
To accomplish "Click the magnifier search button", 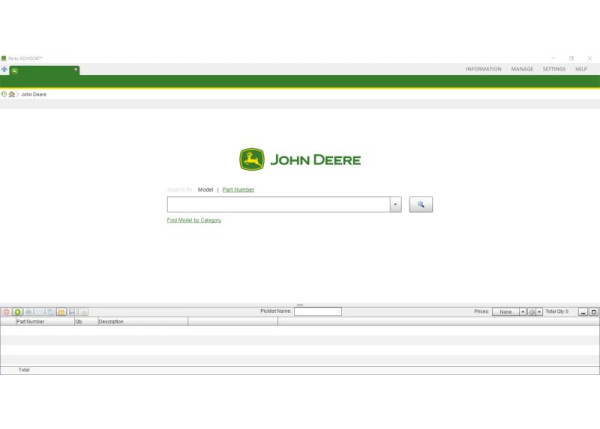I will tap(421, 204).
